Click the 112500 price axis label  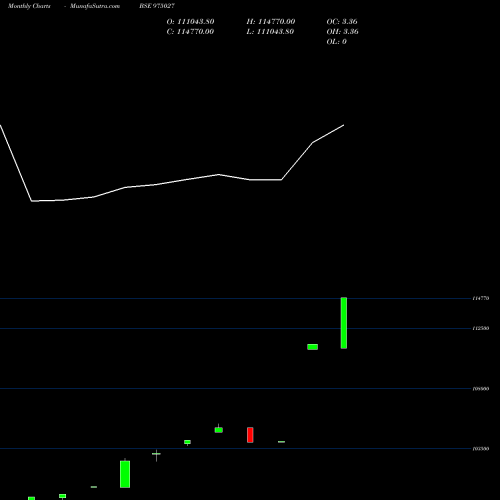pyautogui.click(x=481, y=328)
